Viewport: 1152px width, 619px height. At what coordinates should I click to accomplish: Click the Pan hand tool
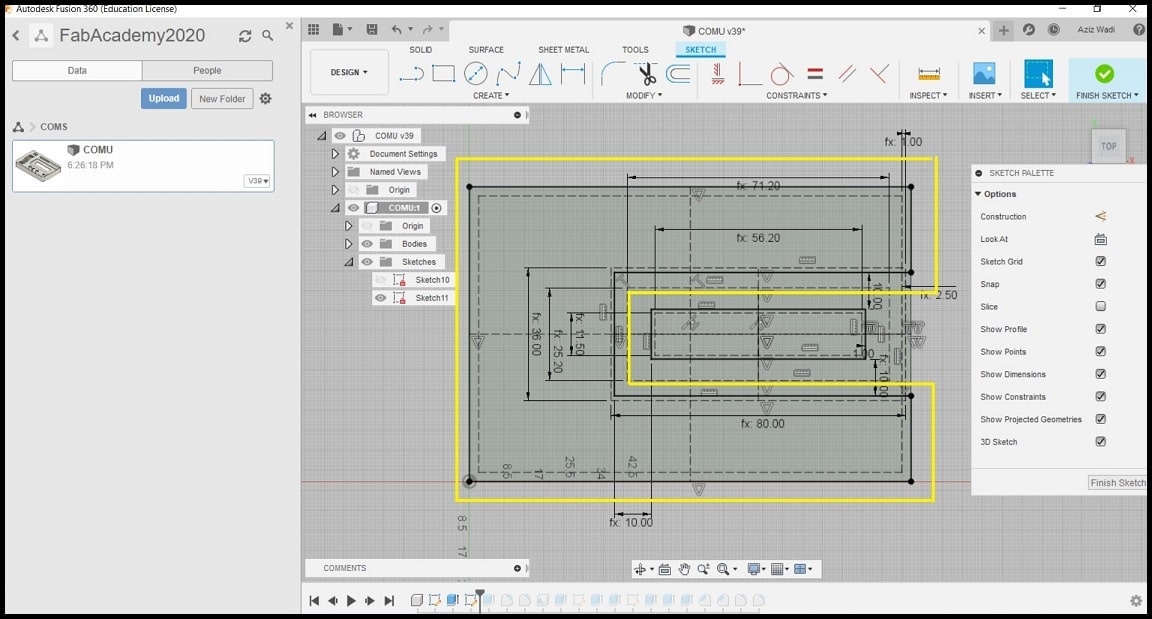tap(685, 569)
